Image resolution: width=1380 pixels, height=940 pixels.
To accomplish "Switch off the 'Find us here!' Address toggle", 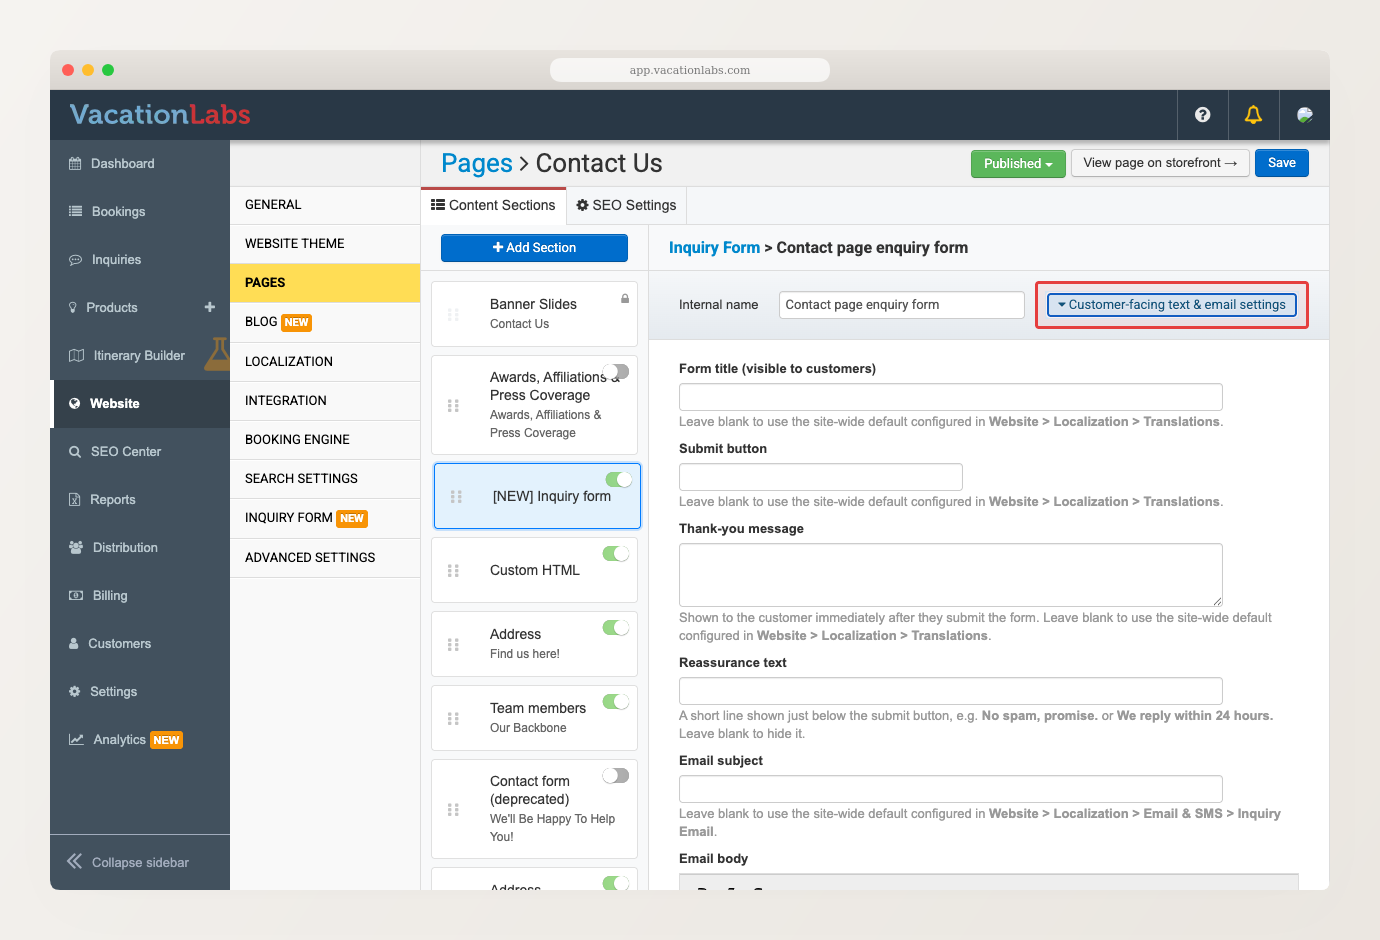I will pos(616,627).
